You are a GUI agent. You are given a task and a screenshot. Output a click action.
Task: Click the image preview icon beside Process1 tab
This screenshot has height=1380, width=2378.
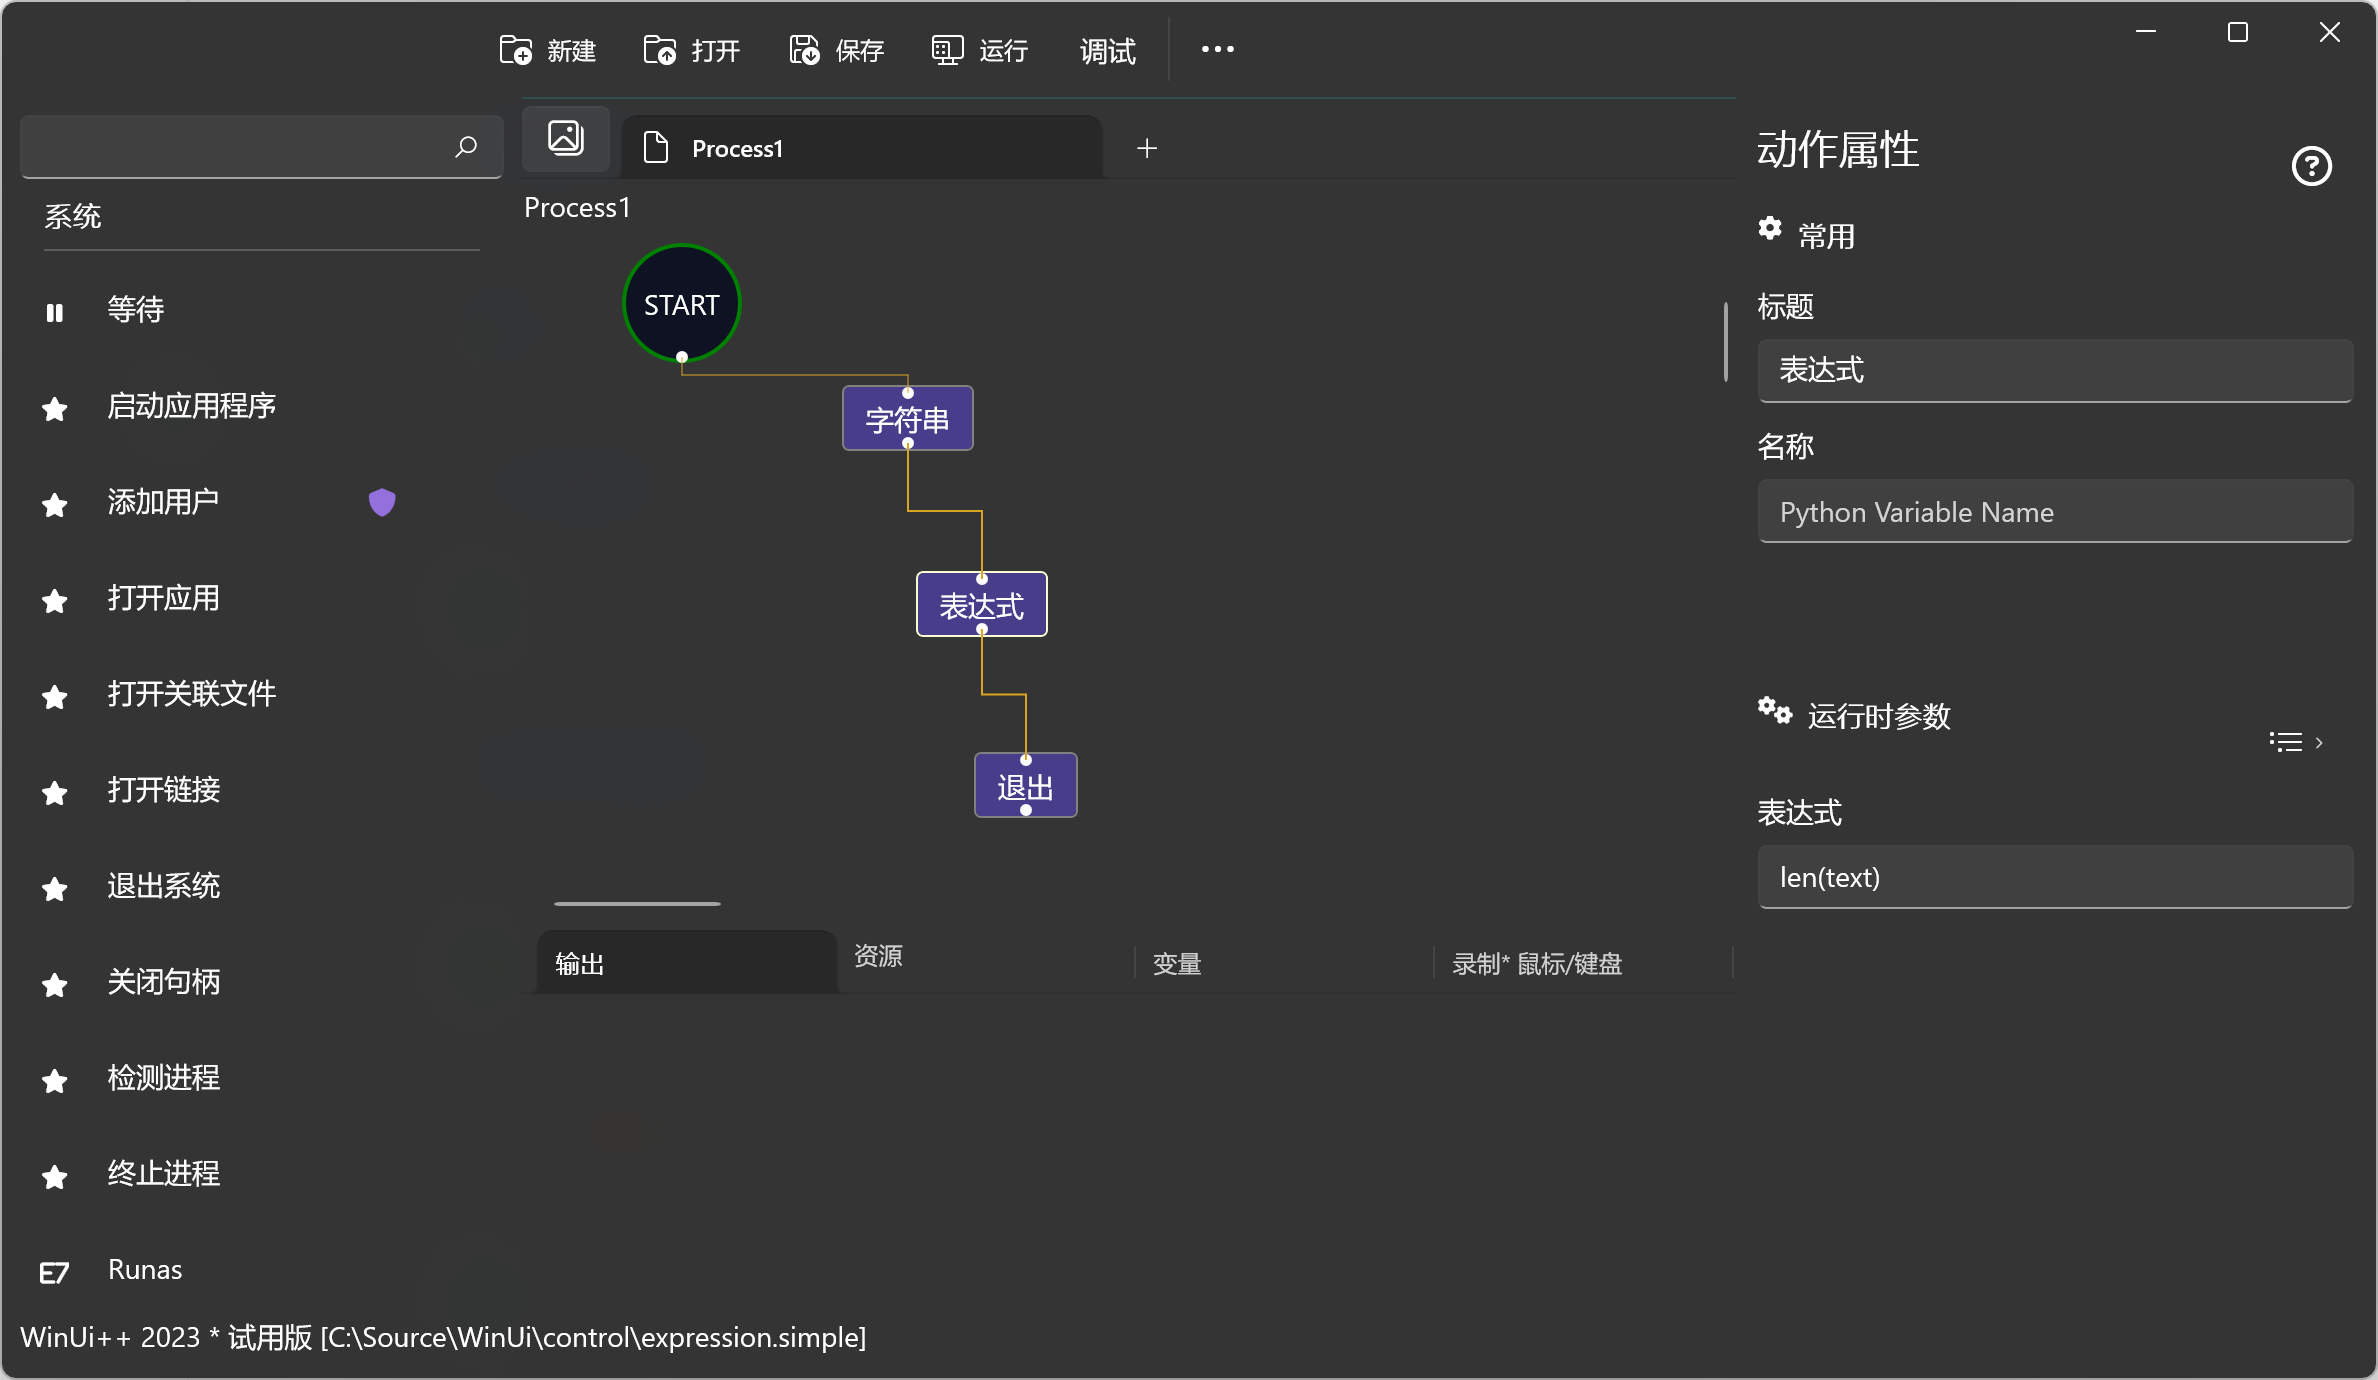pos(565,138)
